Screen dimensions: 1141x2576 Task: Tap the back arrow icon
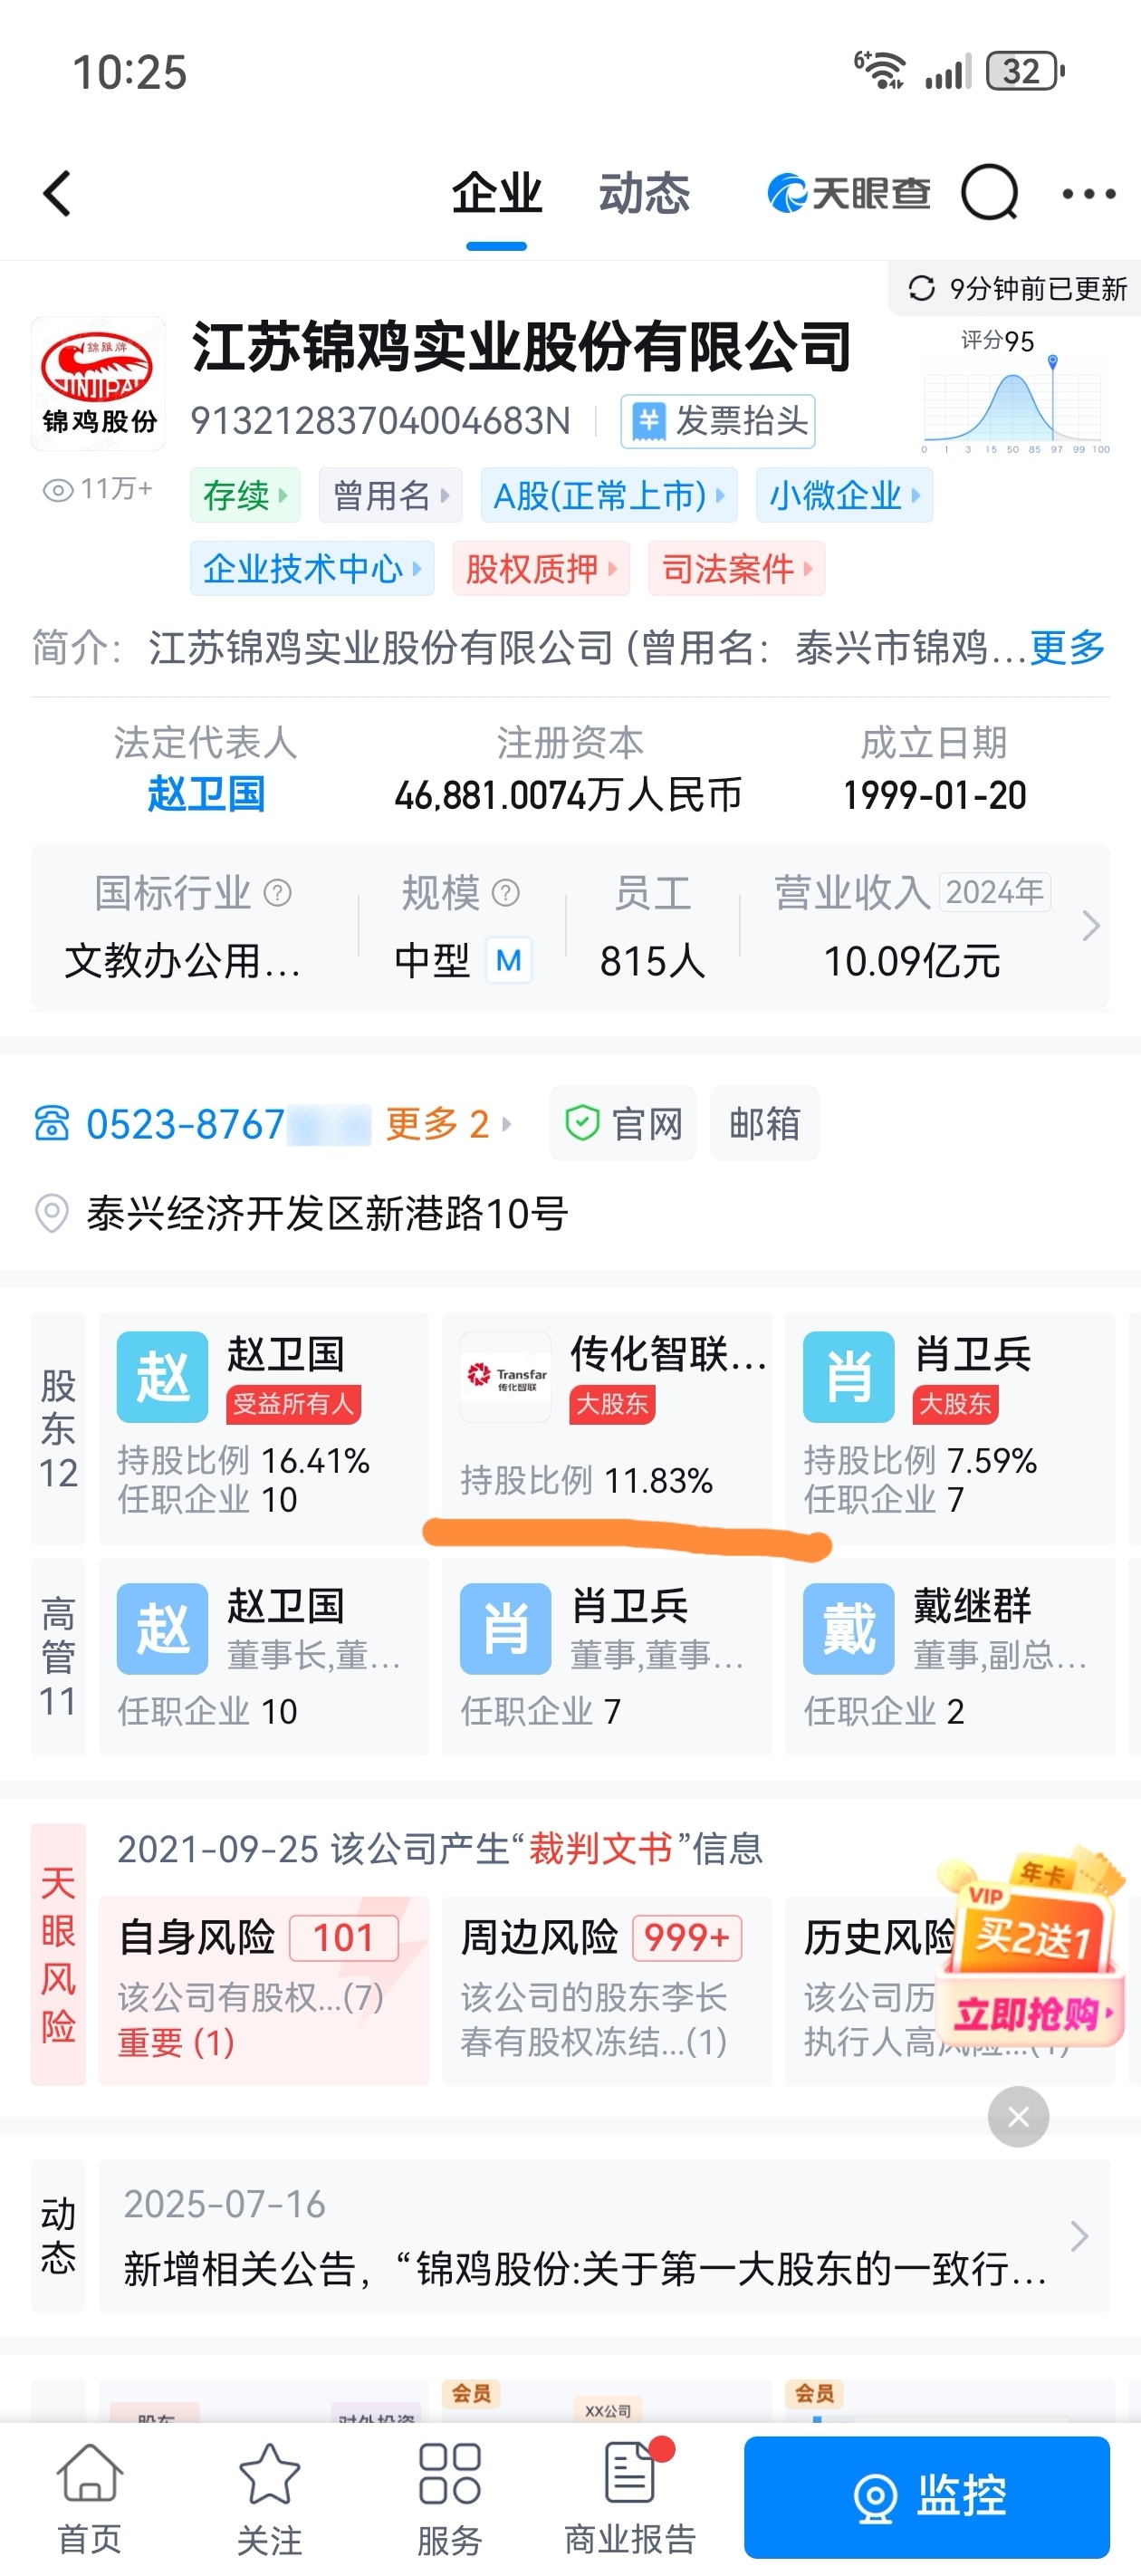(58, 193)
